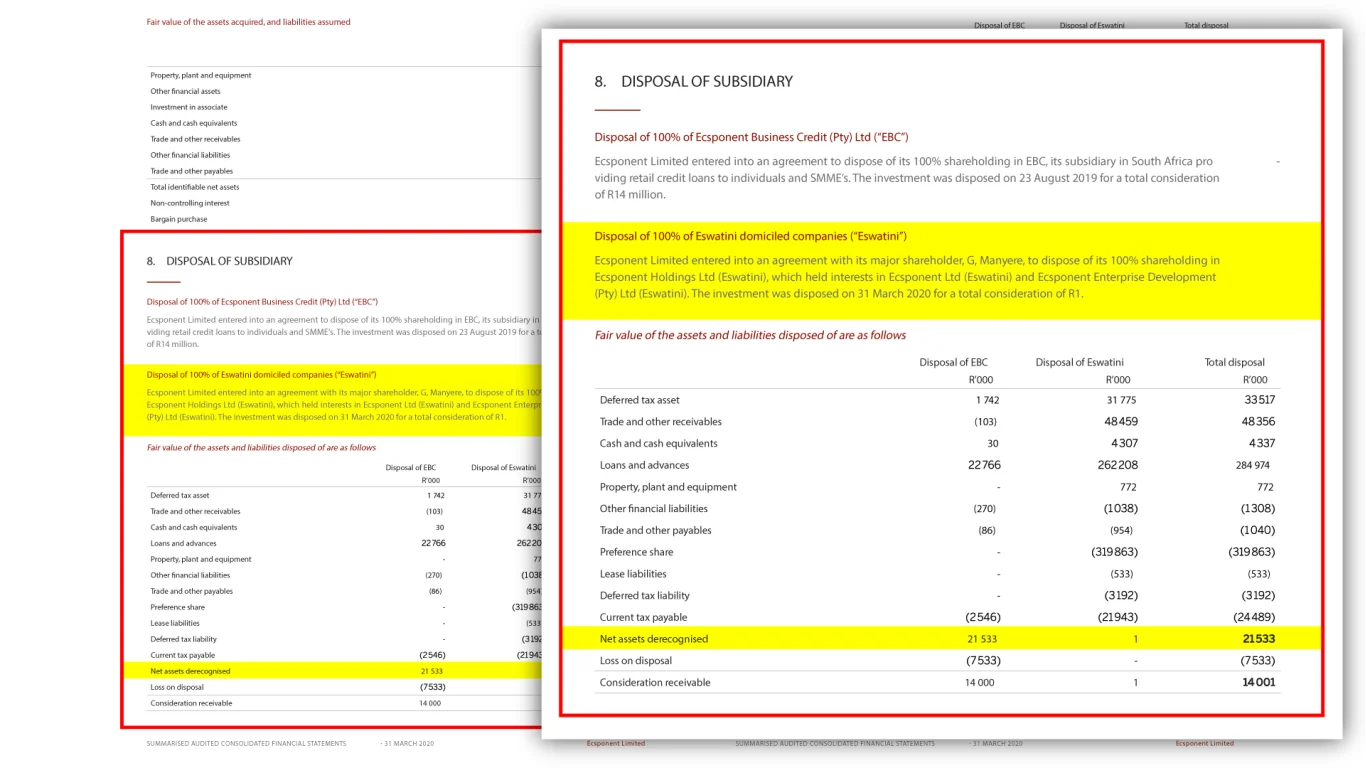Click the 33 517 Deferred tax asset total
Viewport: 1366px width, 768px height.
click(1258, 400)
